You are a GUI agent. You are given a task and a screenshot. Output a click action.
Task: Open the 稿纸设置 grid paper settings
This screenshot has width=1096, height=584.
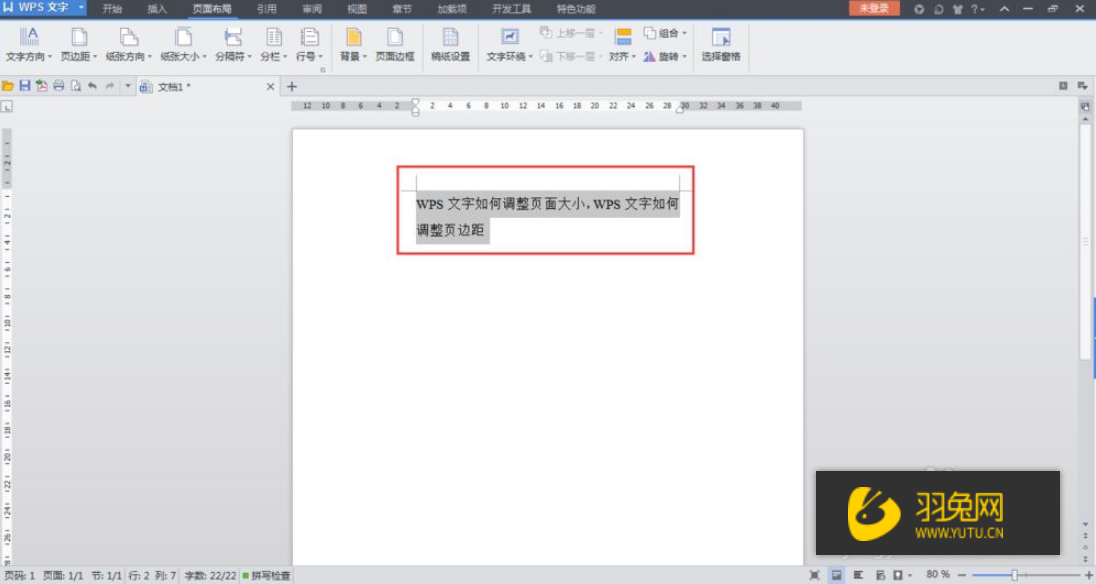(450, 45)
